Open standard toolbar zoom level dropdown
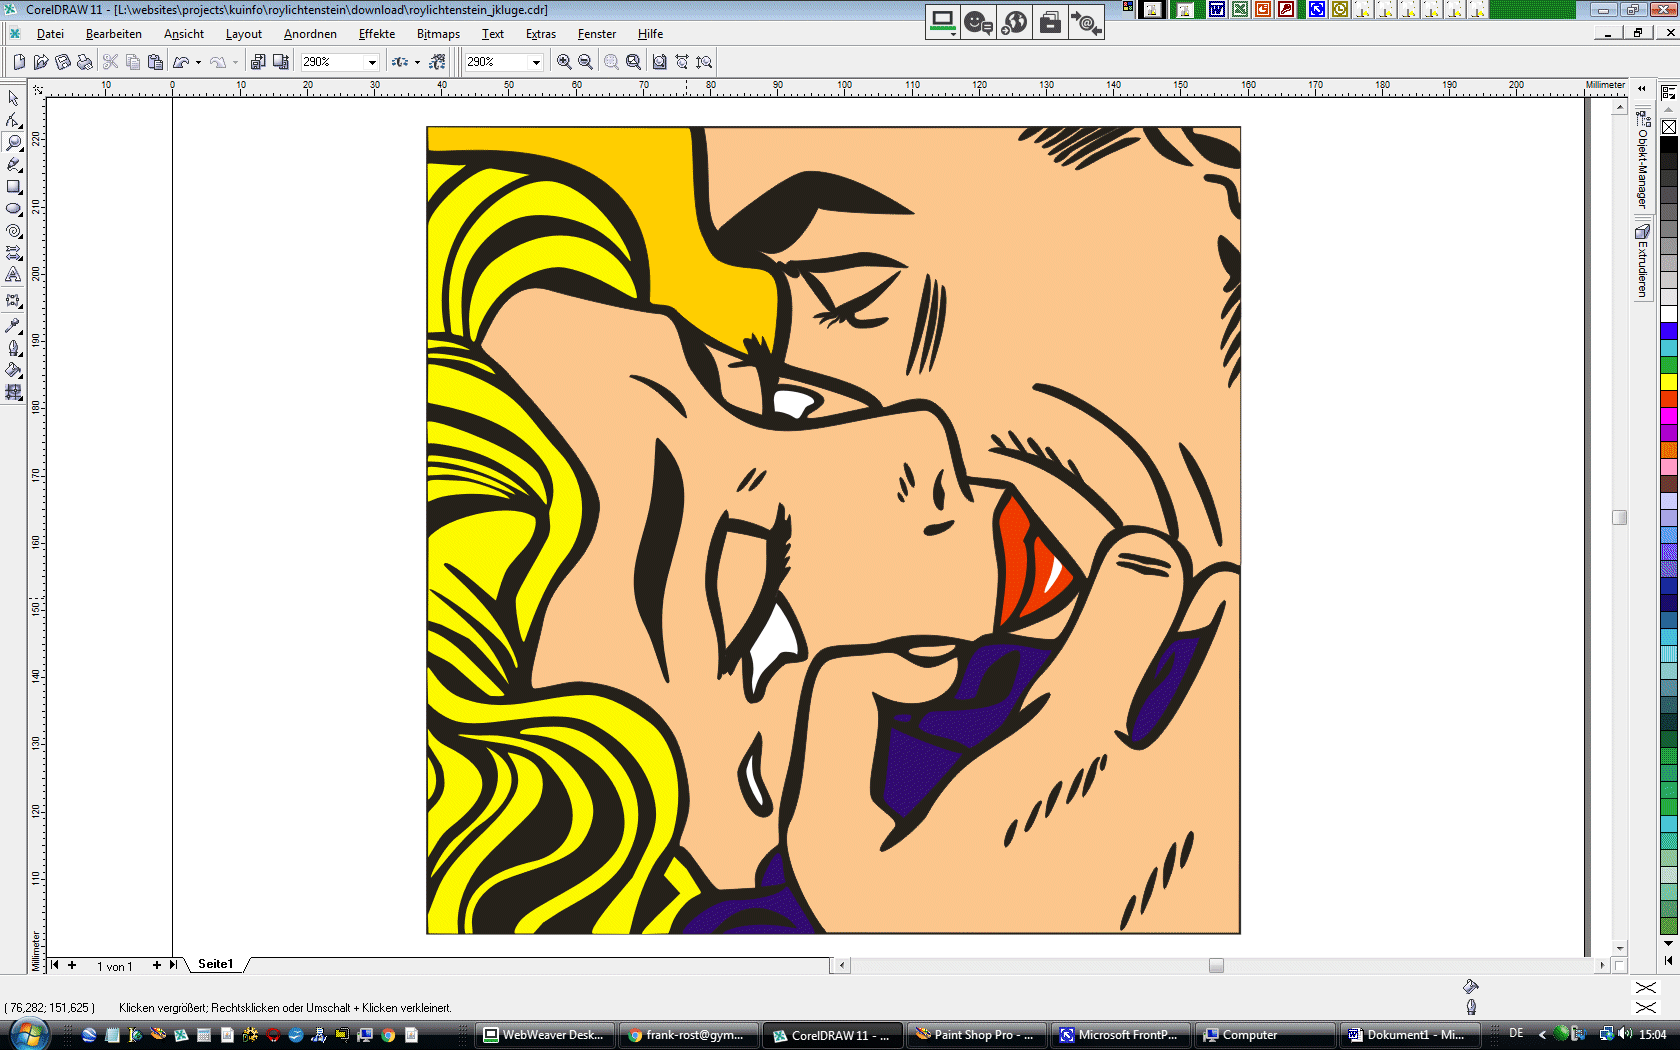Viewport: 1680px width, 1050px height. [x=372, y=62]
